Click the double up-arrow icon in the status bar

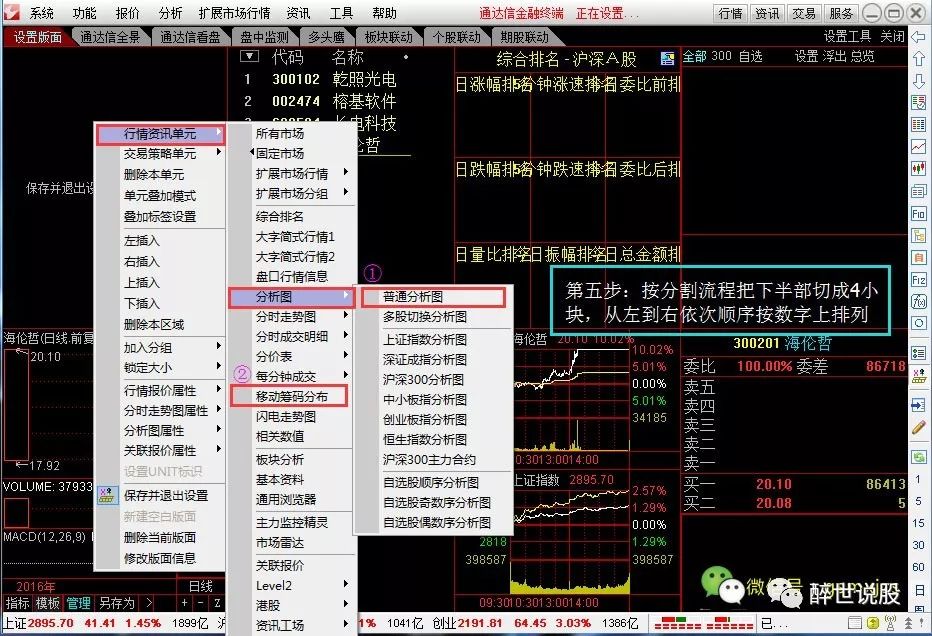point(908,623)
